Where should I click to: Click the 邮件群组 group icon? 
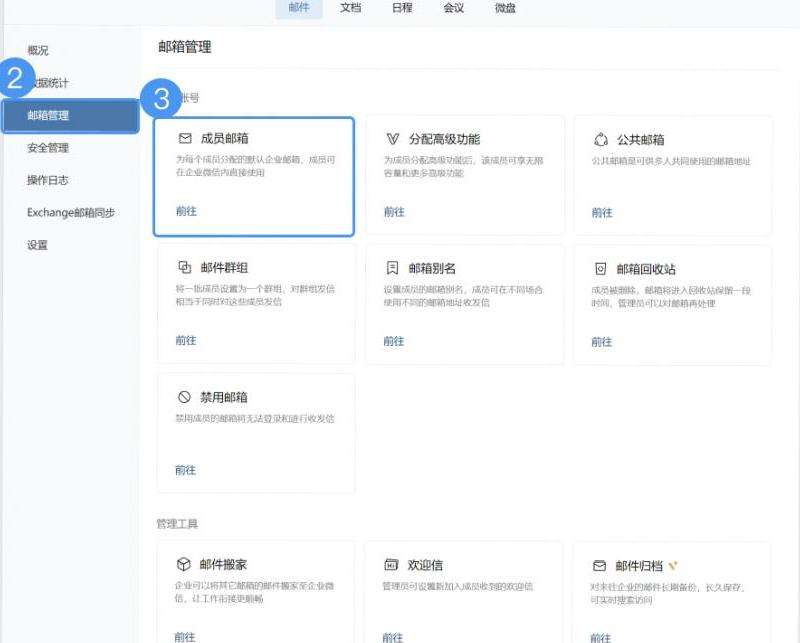coord(184,268)
